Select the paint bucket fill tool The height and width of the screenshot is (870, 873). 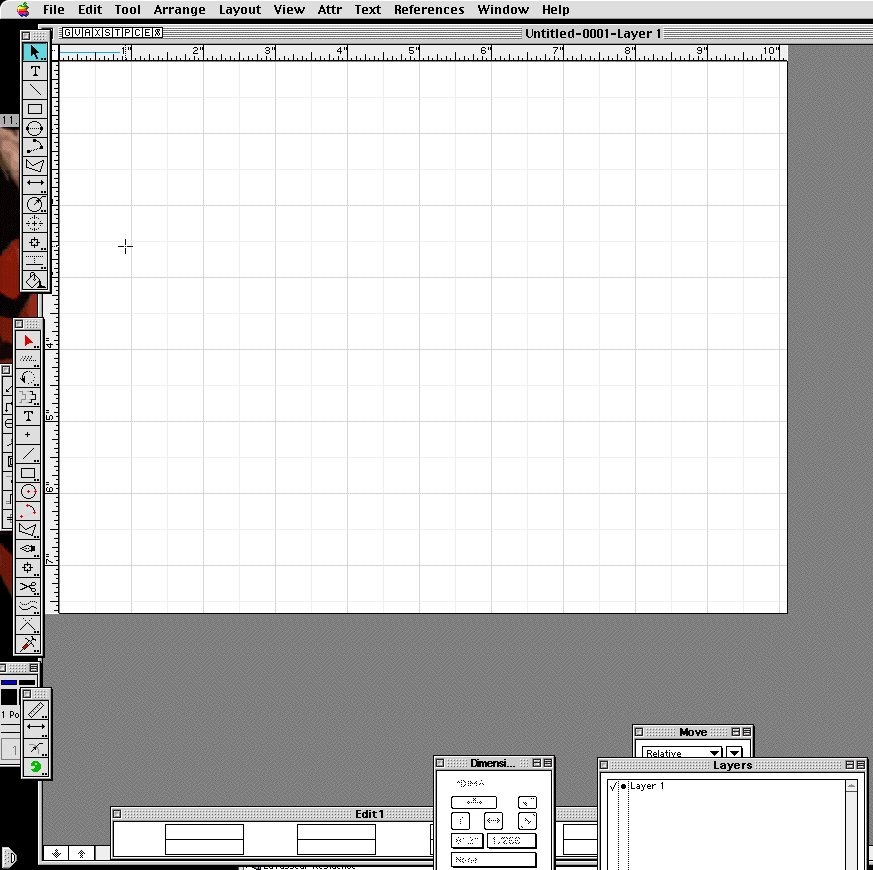[x=35, y=280]
